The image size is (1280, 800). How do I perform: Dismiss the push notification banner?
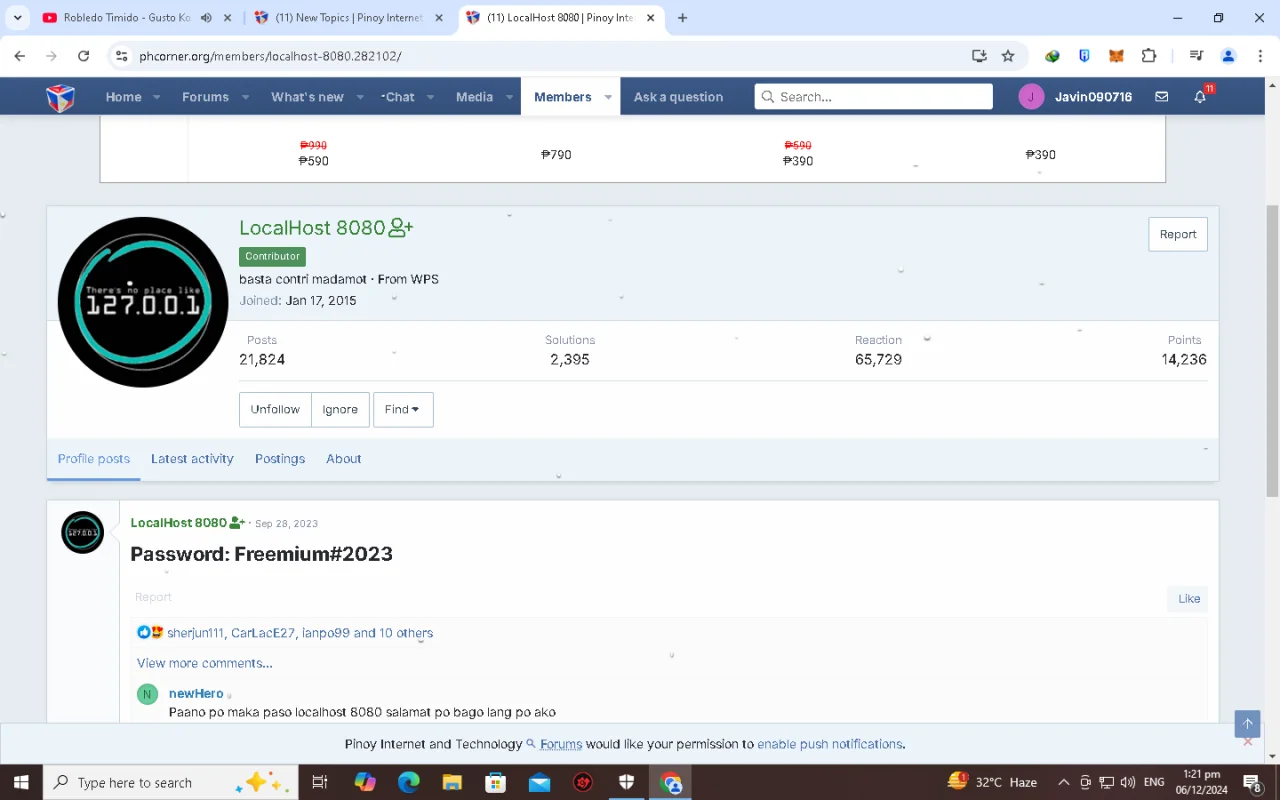point(1247,742)
